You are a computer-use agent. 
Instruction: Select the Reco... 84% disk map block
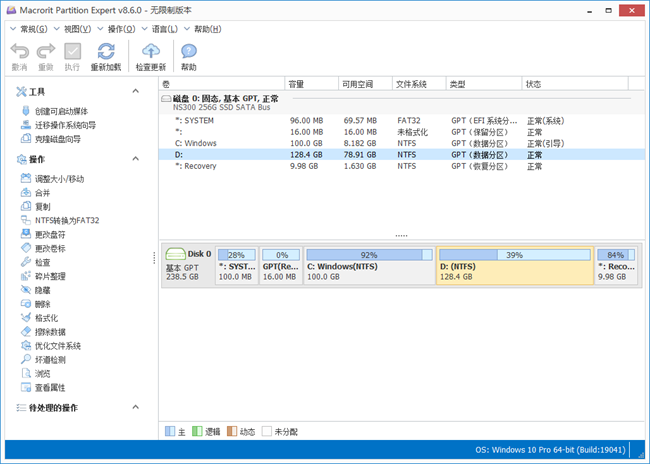(x=616, y=265)
